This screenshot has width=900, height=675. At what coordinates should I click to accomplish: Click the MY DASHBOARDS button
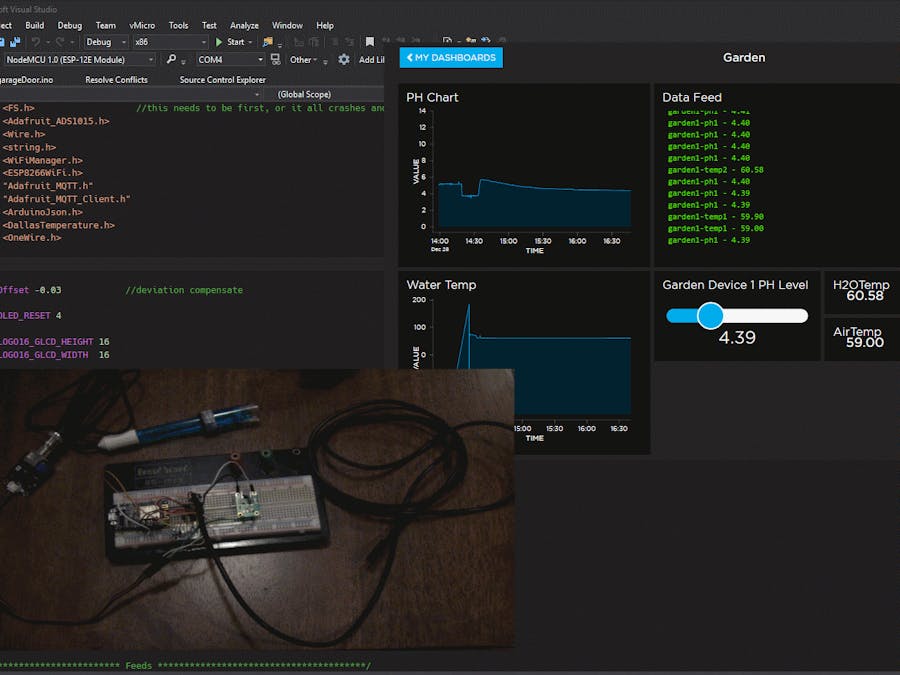450,57
